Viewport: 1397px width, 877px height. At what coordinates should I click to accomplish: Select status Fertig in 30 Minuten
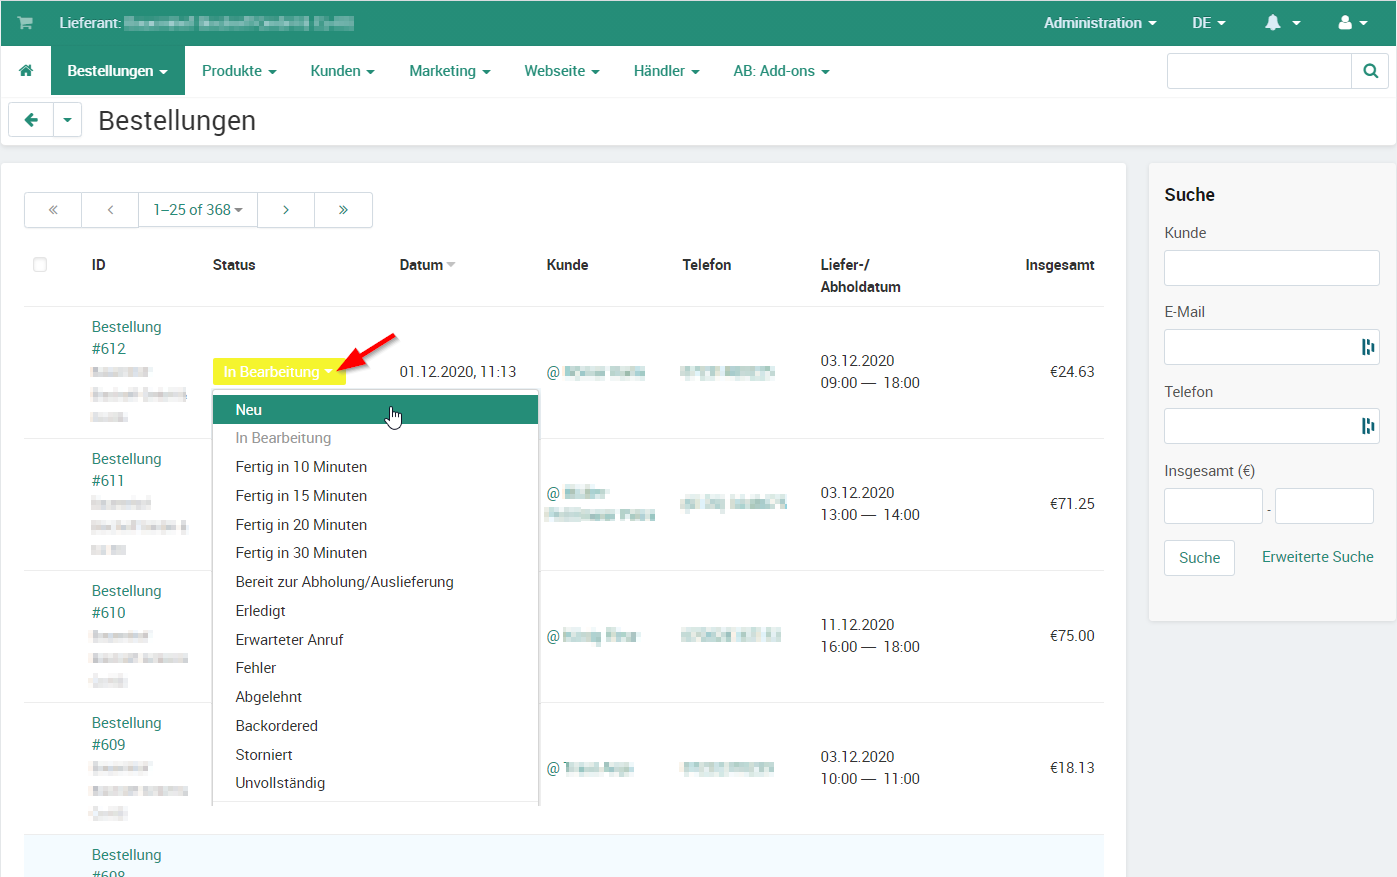(376, 553)
